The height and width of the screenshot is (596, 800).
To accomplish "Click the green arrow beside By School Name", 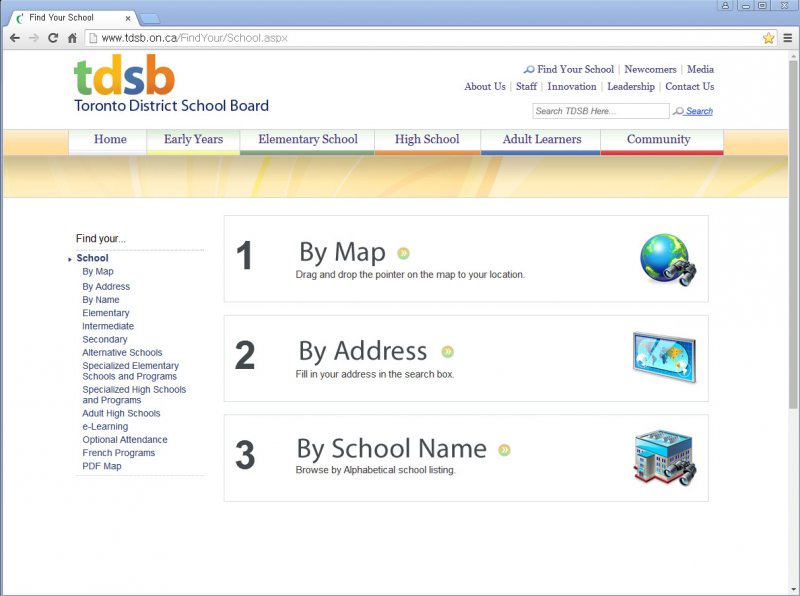I will pos(505,450).
